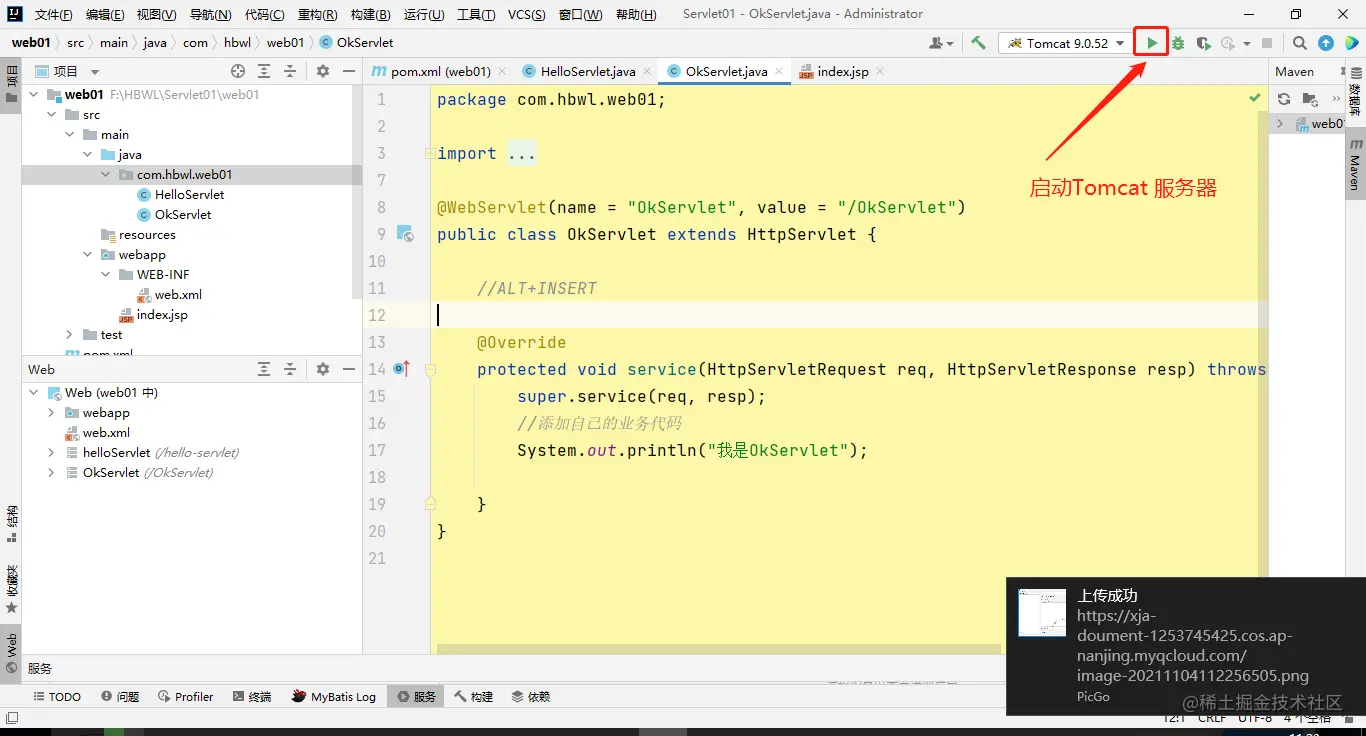Open the 依赖 dependencies tool window
The height and width of the screenshot is (736, 1366).
coord(531,697)
